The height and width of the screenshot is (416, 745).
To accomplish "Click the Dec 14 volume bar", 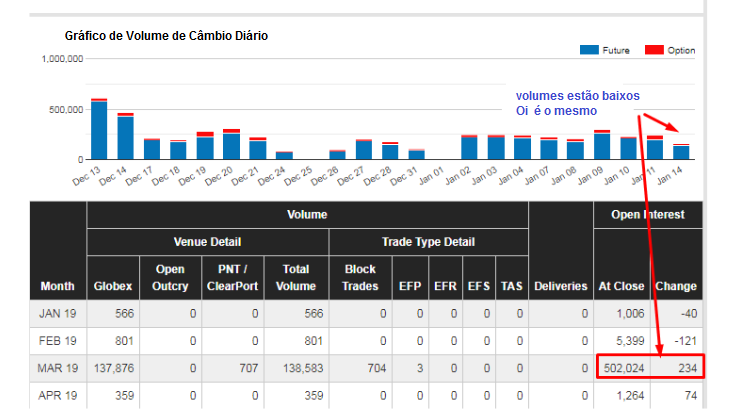I will coord(125,137).
